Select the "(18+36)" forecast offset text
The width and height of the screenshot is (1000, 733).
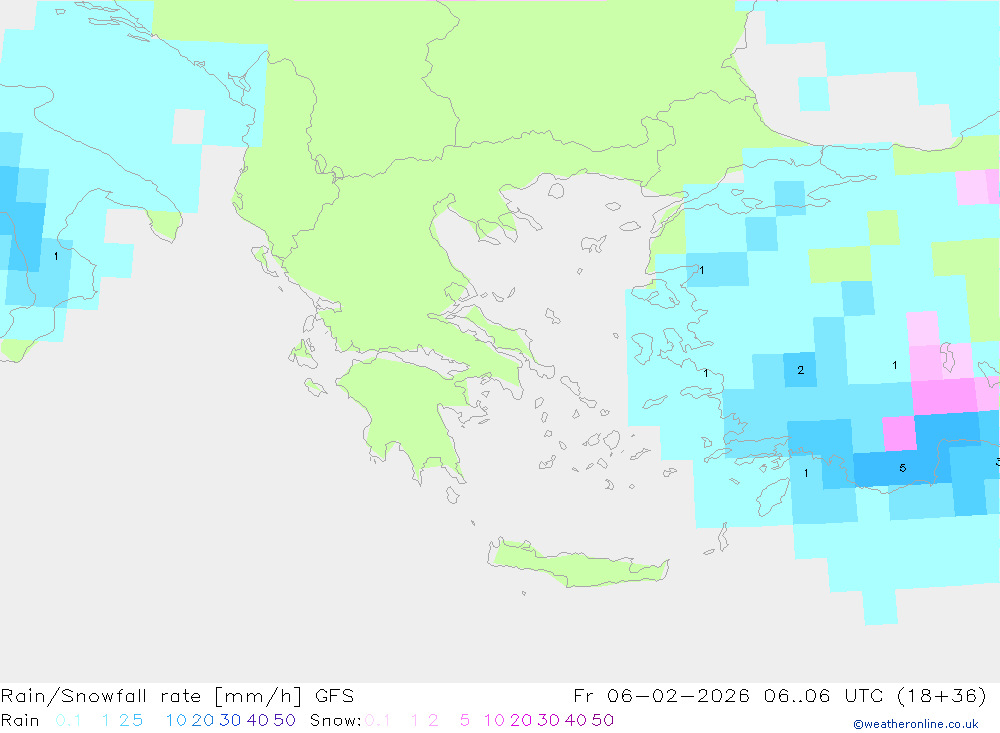click(941, 695)
